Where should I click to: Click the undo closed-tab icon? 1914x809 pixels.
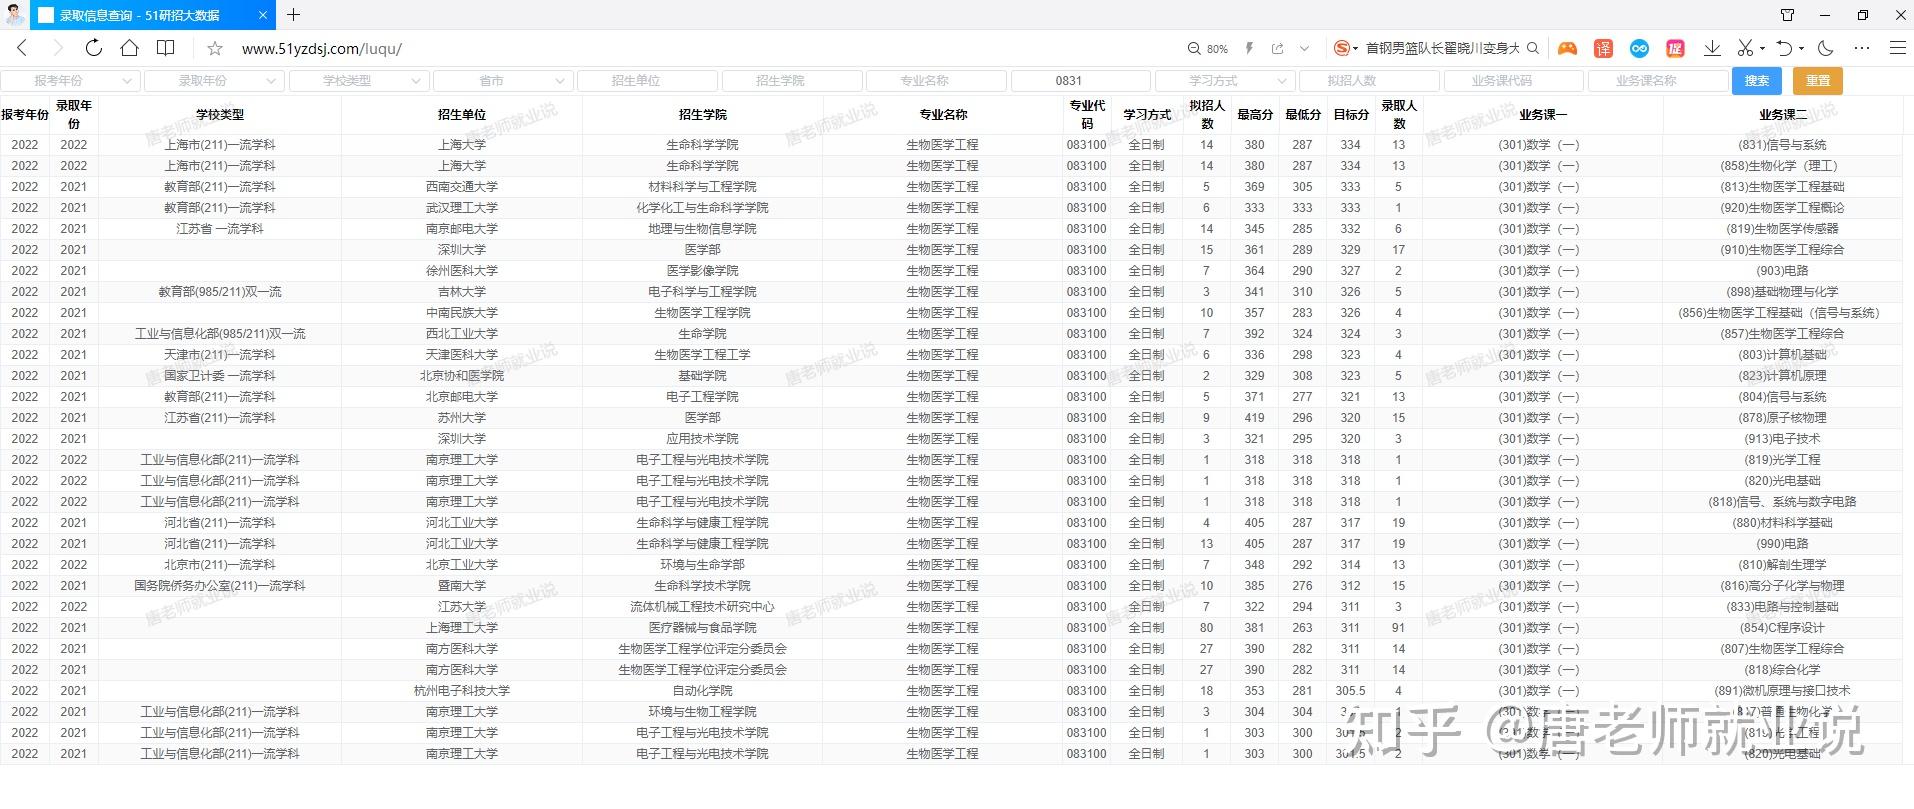coord(1784,48)
